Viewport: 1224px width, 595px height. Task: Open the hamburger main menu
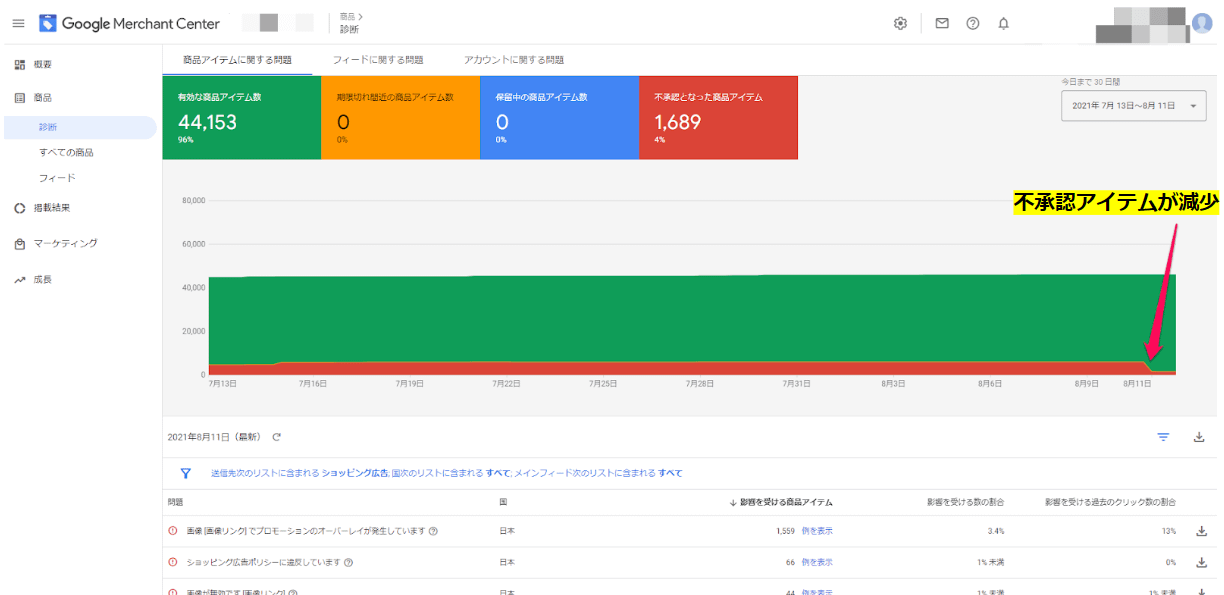(x=18, y=23)
